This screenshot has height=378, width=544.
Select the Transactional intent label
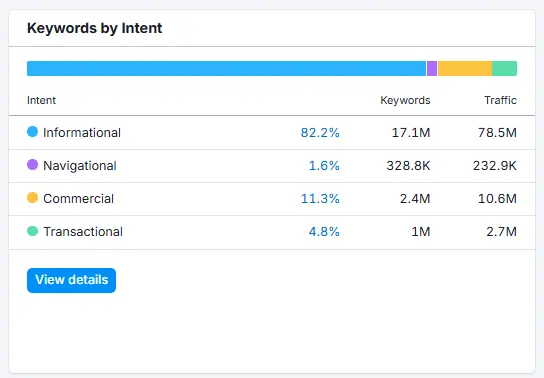click(83, 231)
